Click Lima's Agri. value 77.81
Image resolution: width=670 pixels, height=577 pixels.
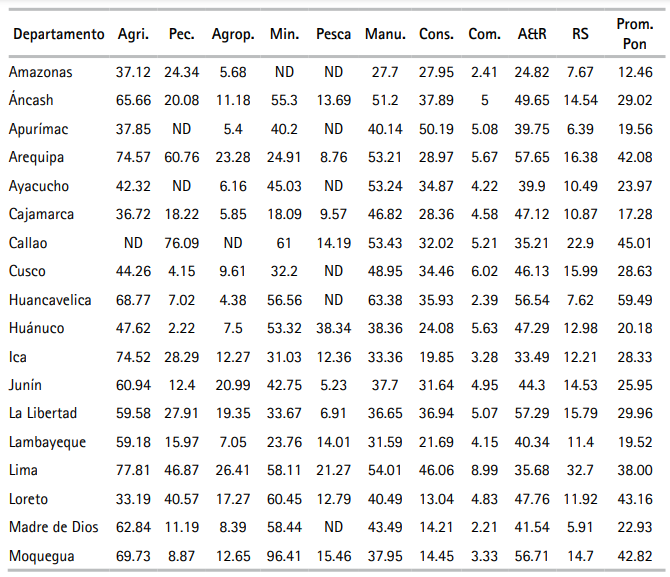(133, 470)
